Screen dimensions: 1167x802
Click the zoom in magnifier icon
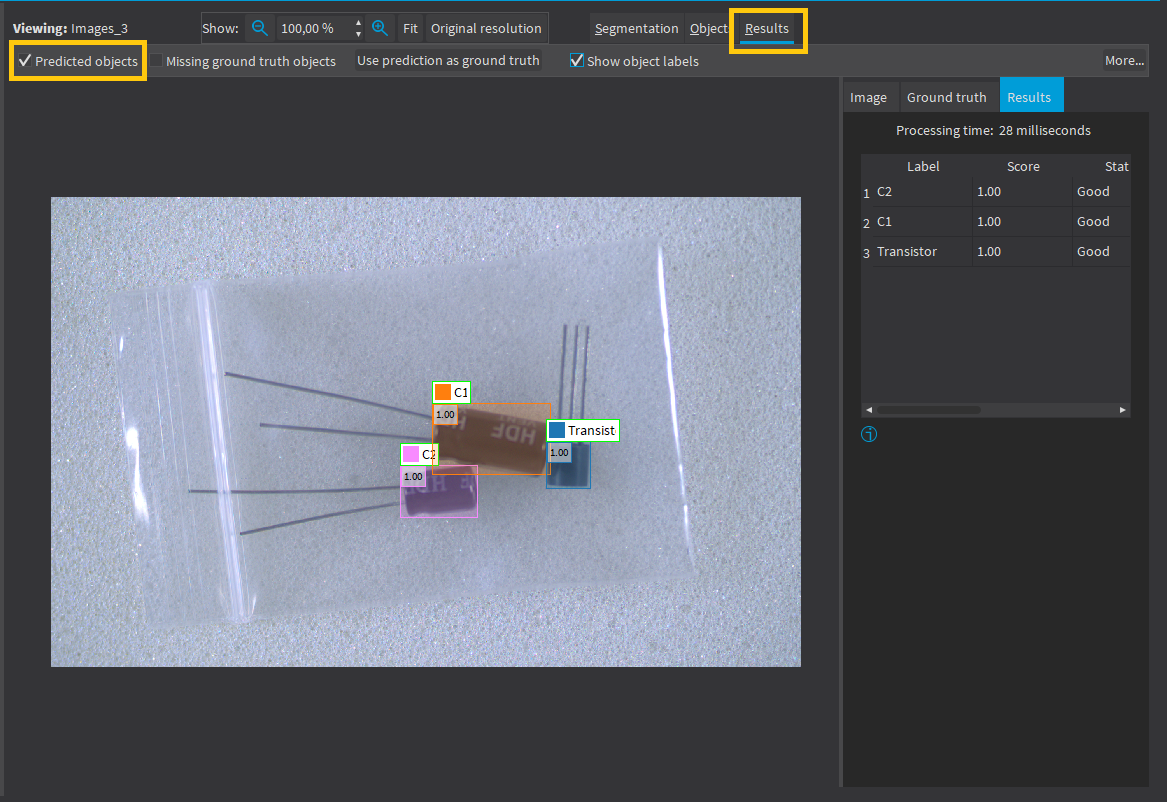pyautogui.click(x=379, y=28)
